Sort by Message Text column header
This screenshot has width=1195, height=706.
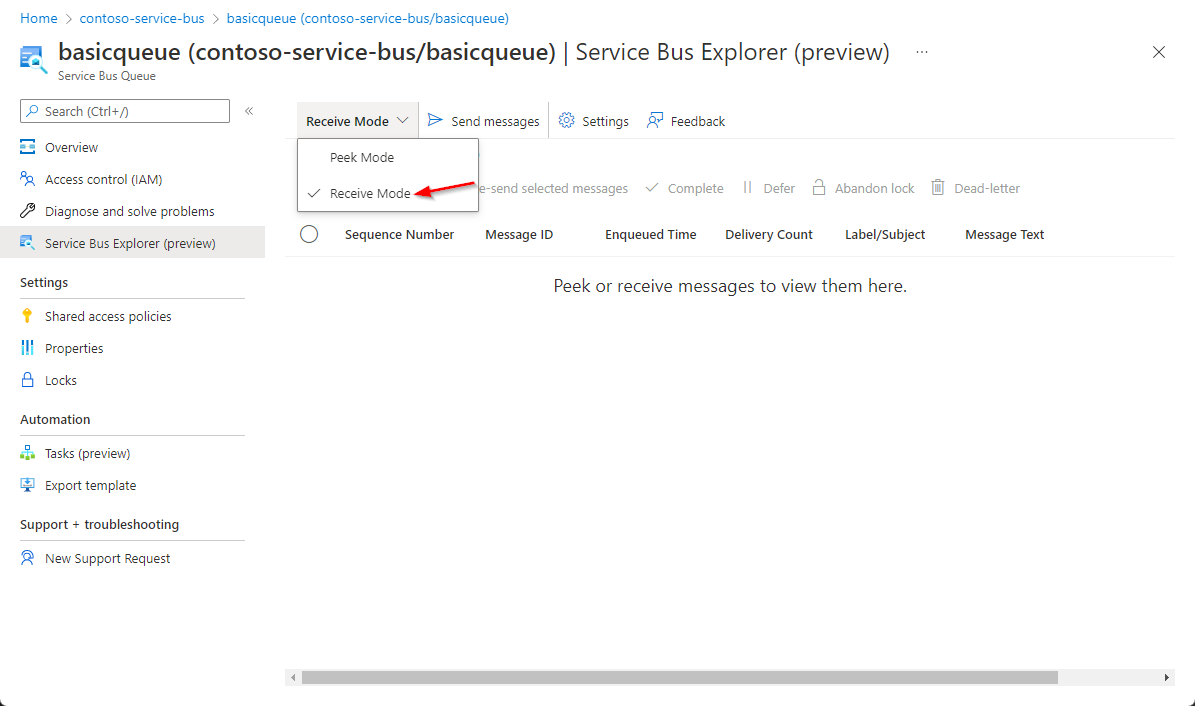pos(1004,235)
